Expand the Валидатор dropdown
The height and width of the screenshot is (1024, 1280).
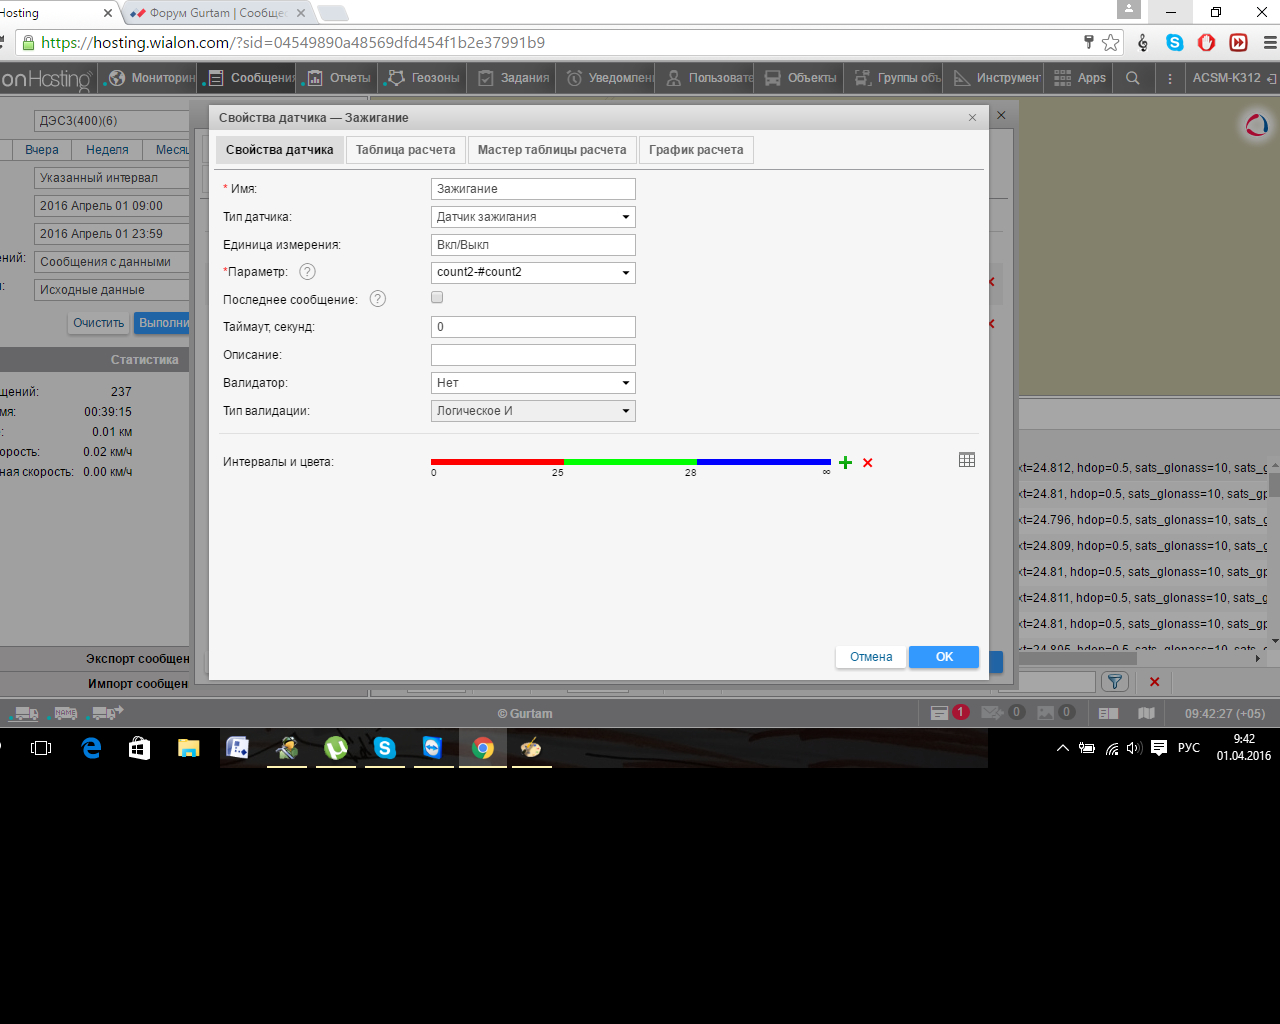tap(533, 383)
